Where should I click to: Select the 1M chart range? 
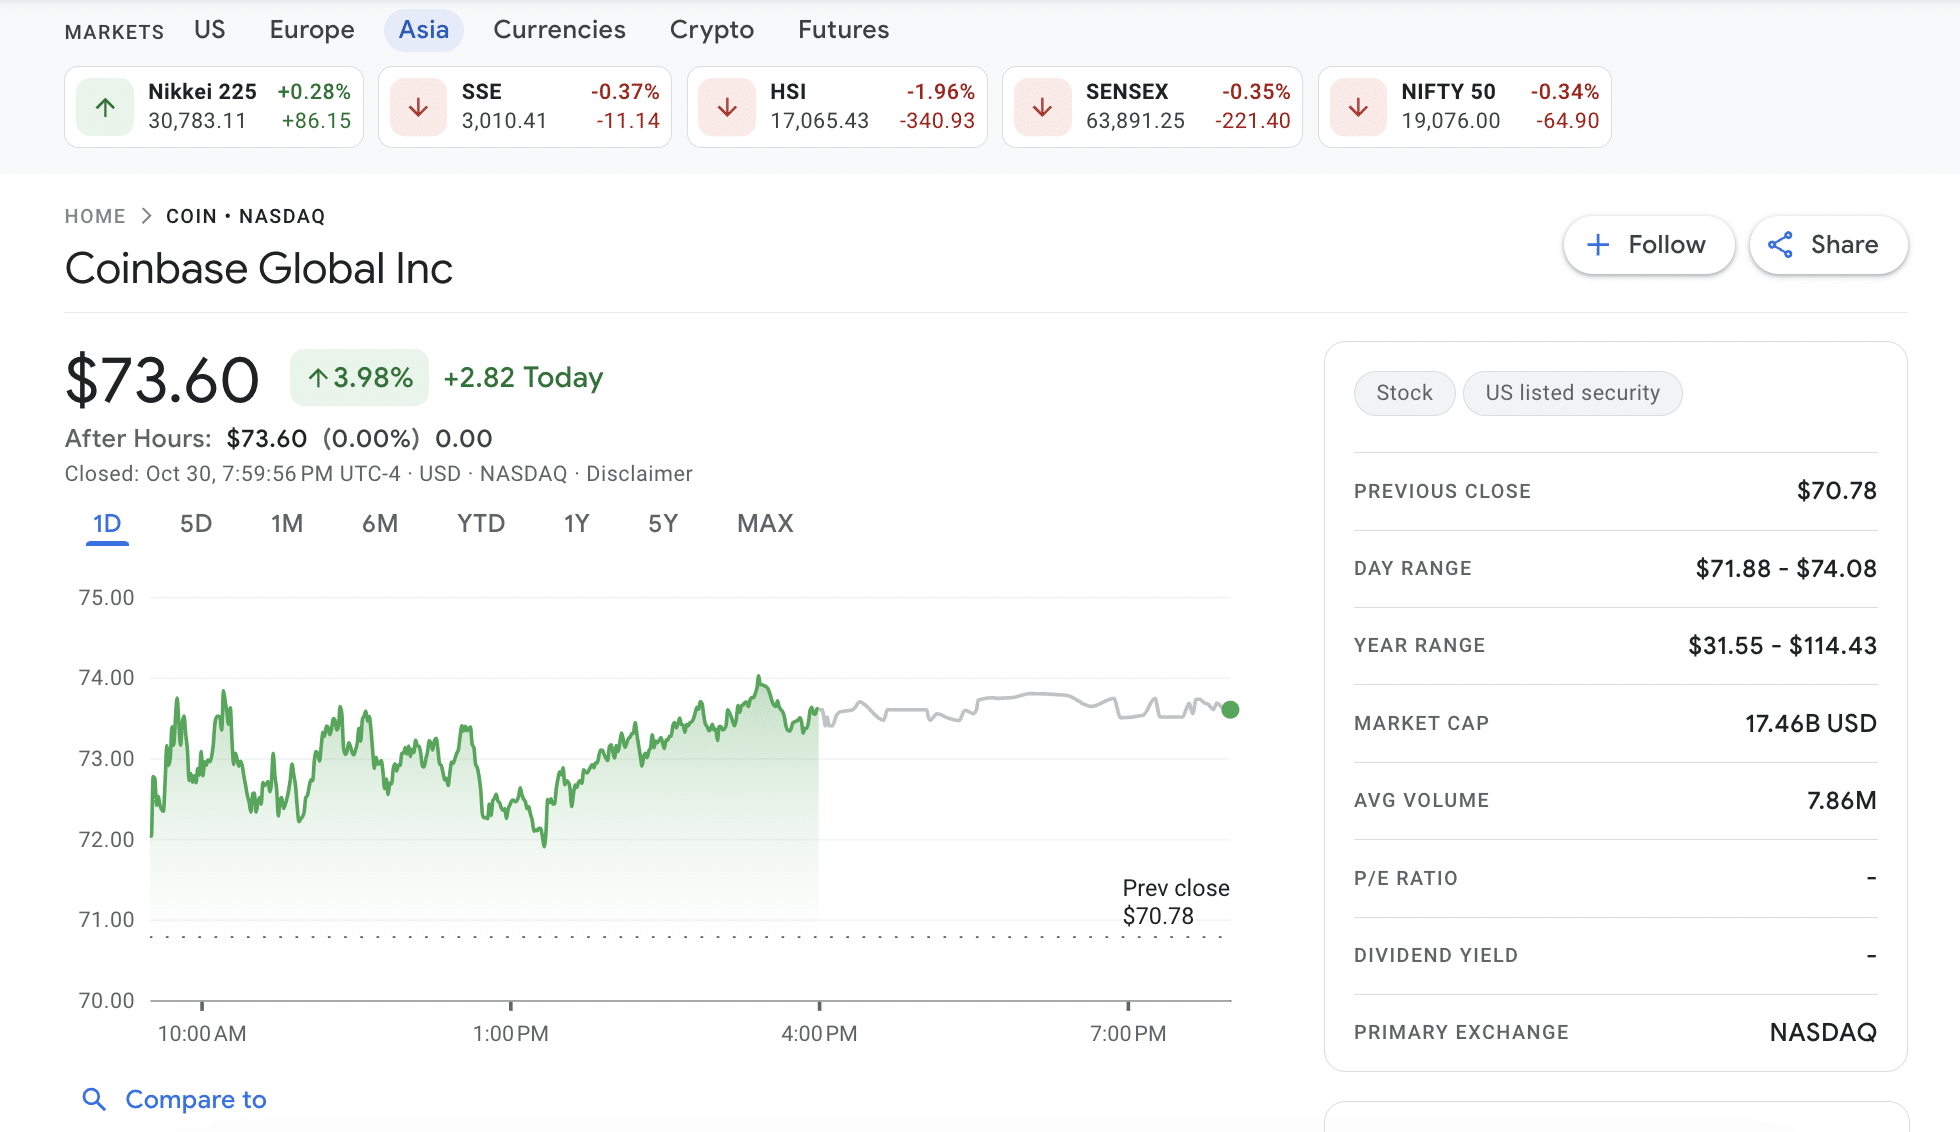pos(287,524)
